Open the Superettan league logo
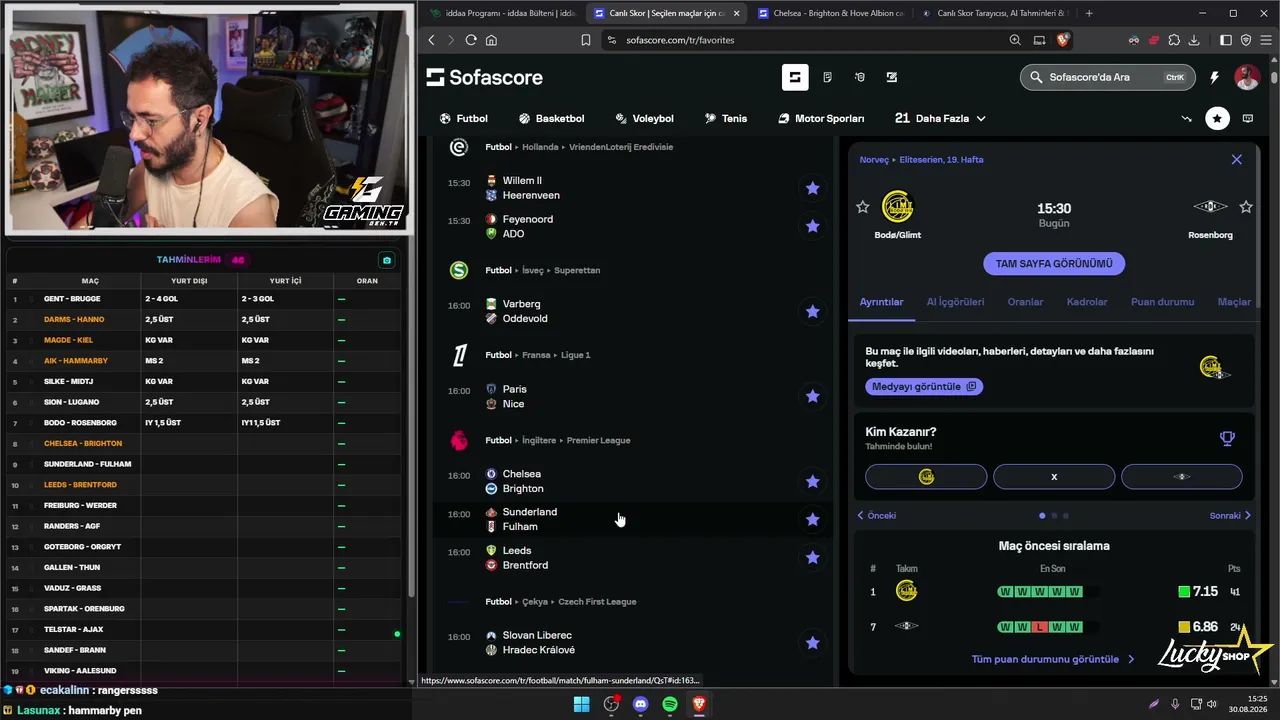Screen dimensions: 1280x720 pyautogui.click(x=459, y=270)
